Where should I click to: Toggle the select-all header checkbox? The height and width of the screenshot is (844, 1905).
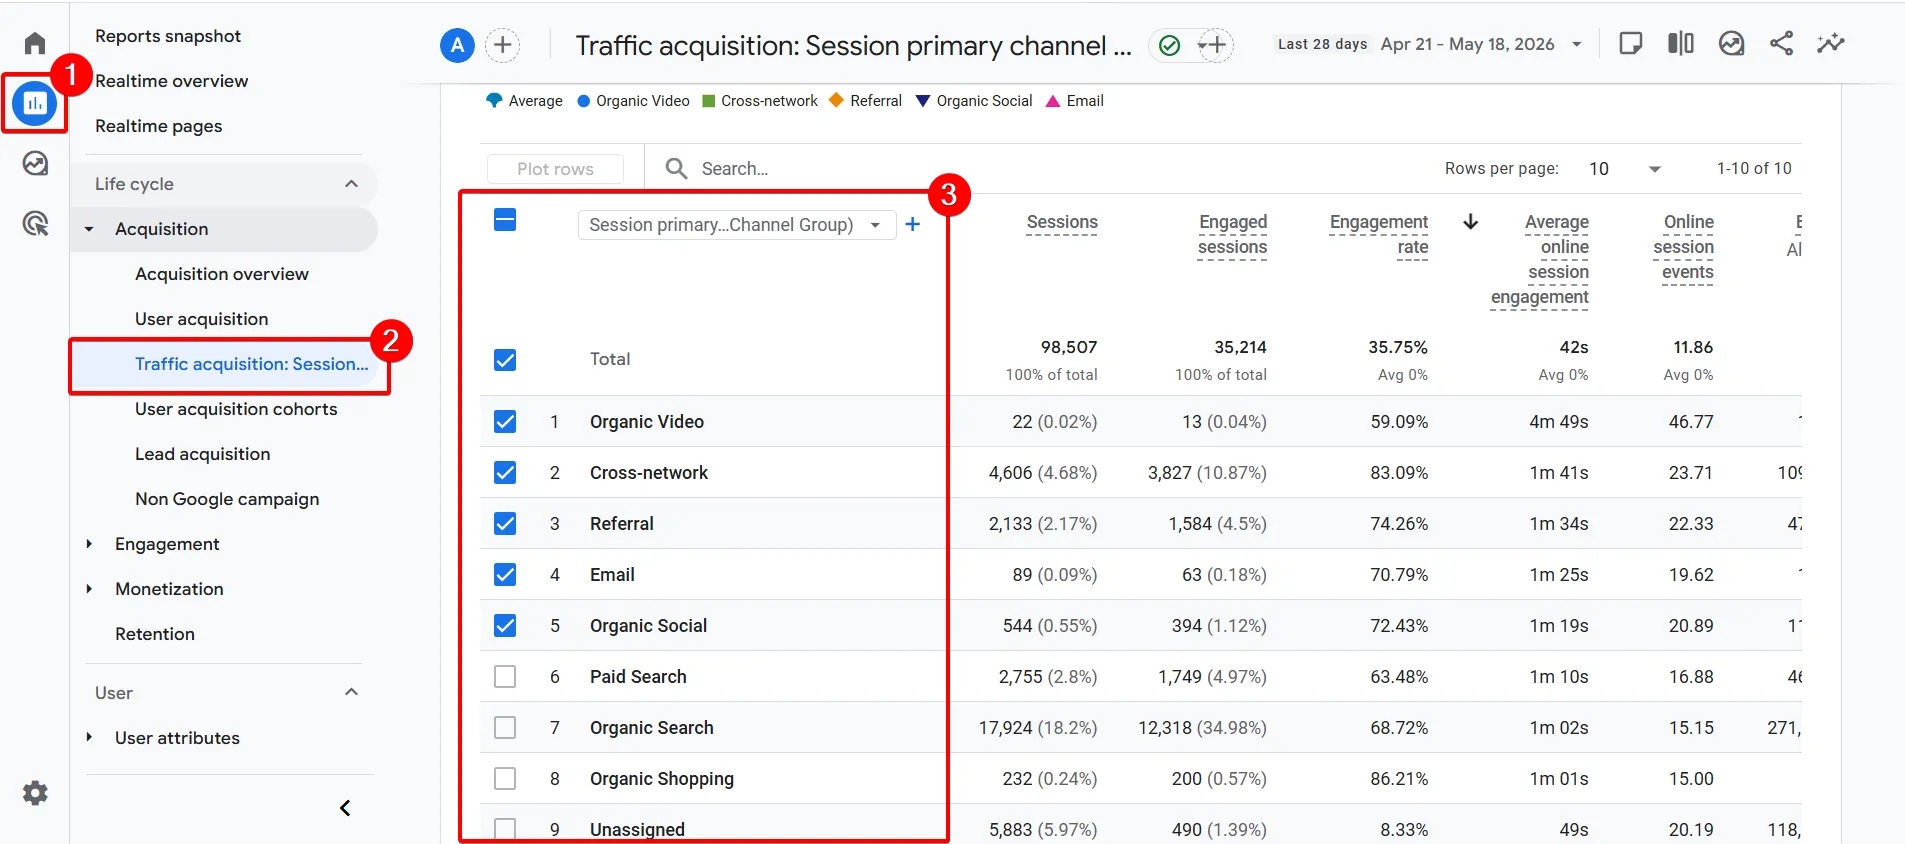pos(505,220)
